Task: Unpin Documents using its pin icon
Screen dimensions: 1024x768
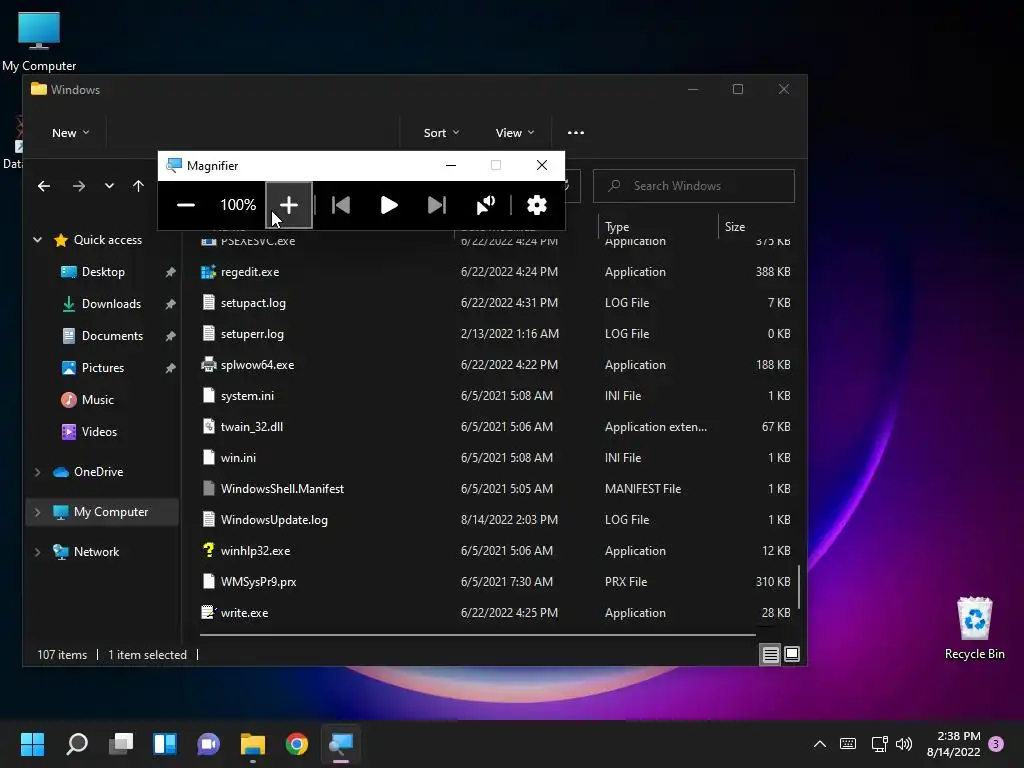Action: pos(170,336)
